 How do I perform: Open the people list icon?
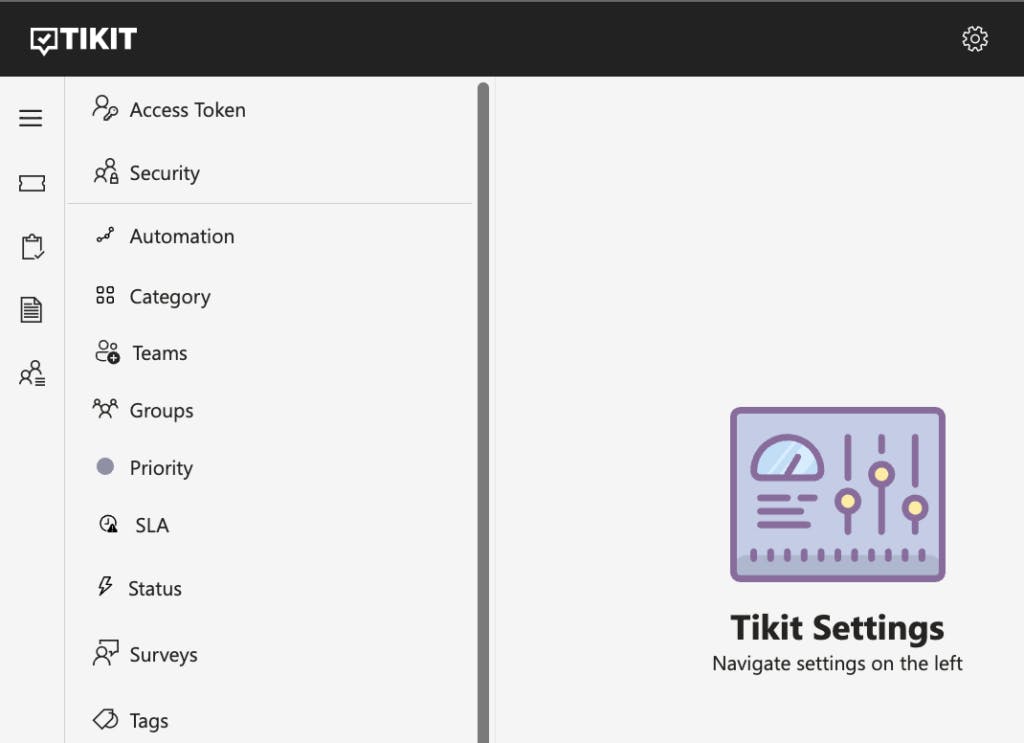click(x=32, y=374)
